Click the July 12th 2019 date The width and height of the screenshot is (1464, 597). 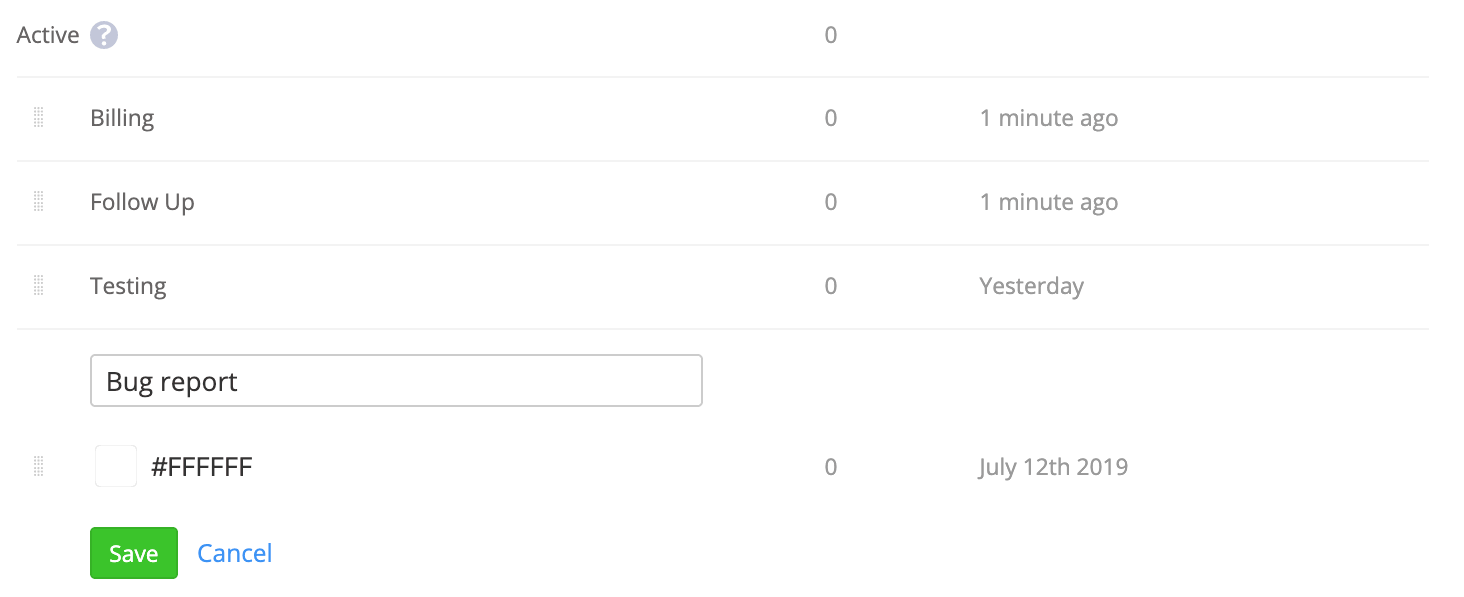[1054, 467]
